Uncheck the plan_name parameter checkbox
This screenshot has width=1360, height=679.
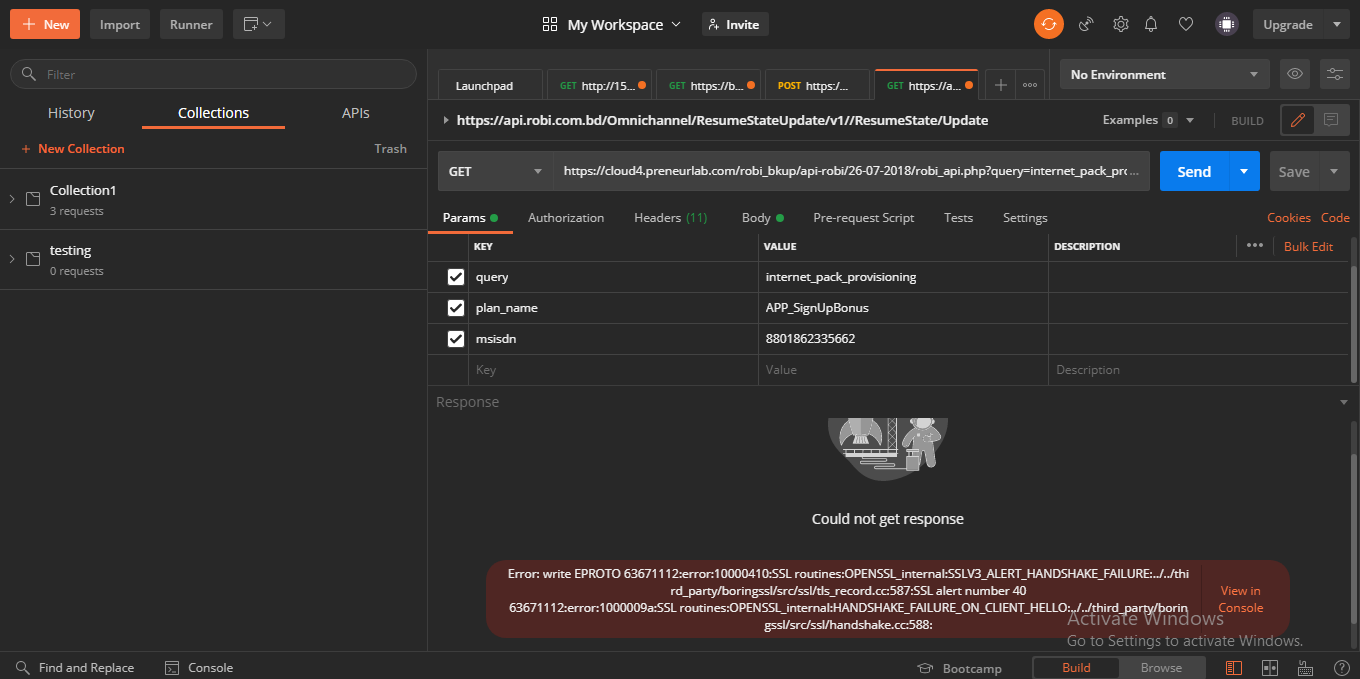coord(456,308)
